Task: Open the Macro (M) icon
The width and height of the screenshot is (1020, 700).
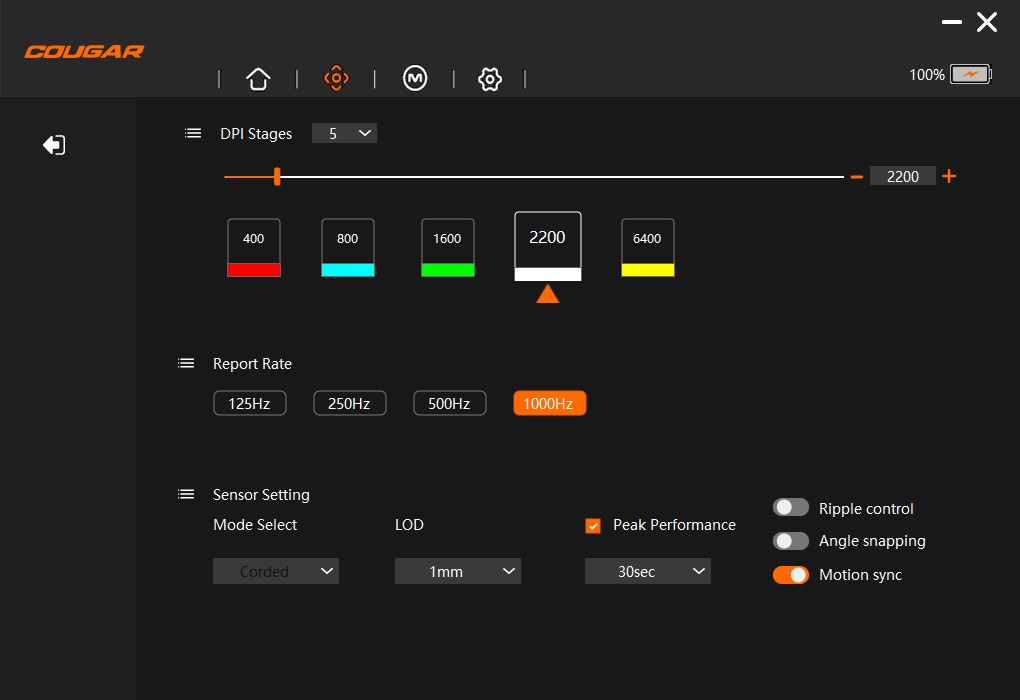Action: [415, 79]
